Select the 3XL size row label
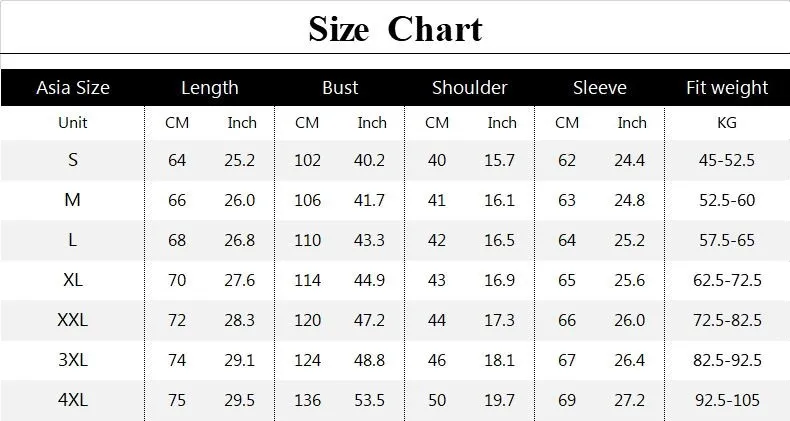 (73, 360)
